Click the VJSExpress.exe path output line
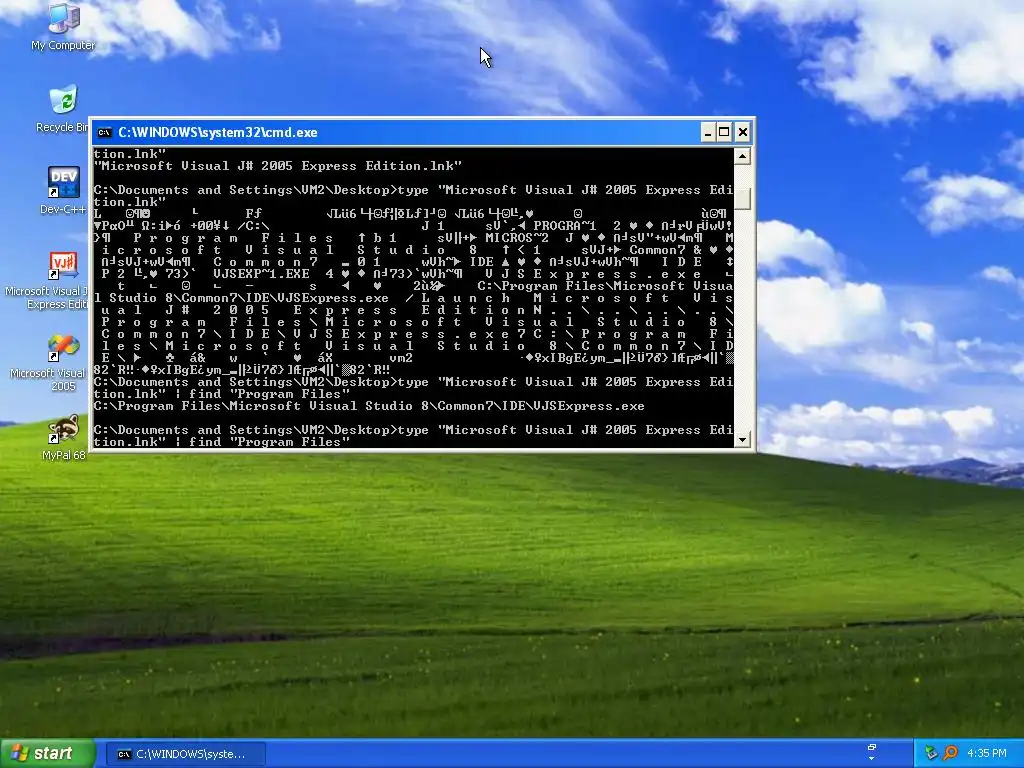Viewport: 1024px width, 768px height. tap(369, 406)
